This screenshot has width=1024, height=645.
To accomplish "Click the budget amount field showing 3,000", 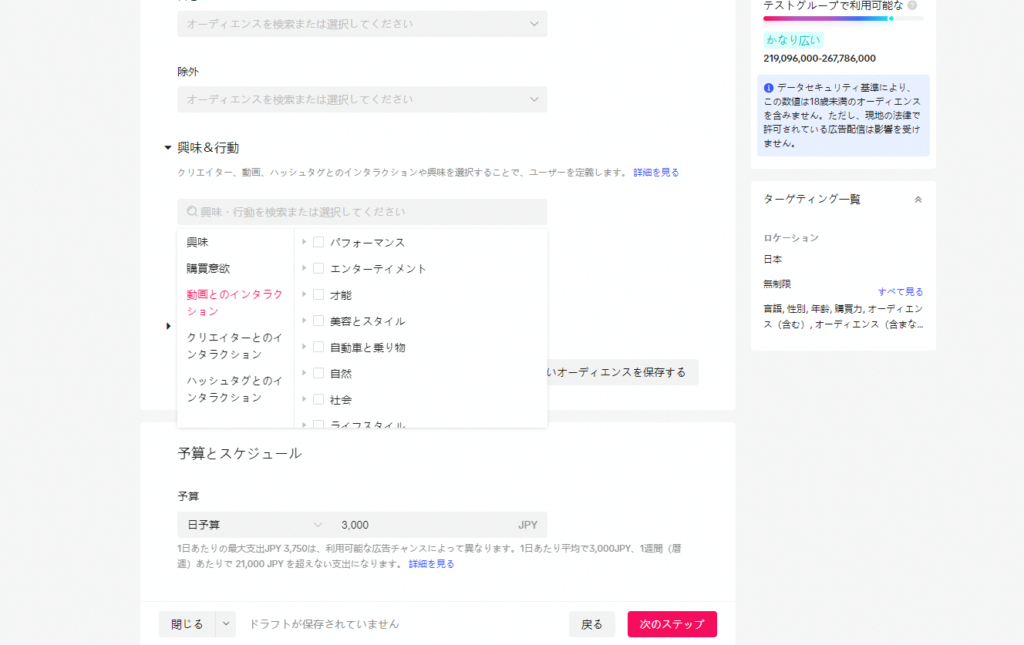I will (x=420, y=525).
